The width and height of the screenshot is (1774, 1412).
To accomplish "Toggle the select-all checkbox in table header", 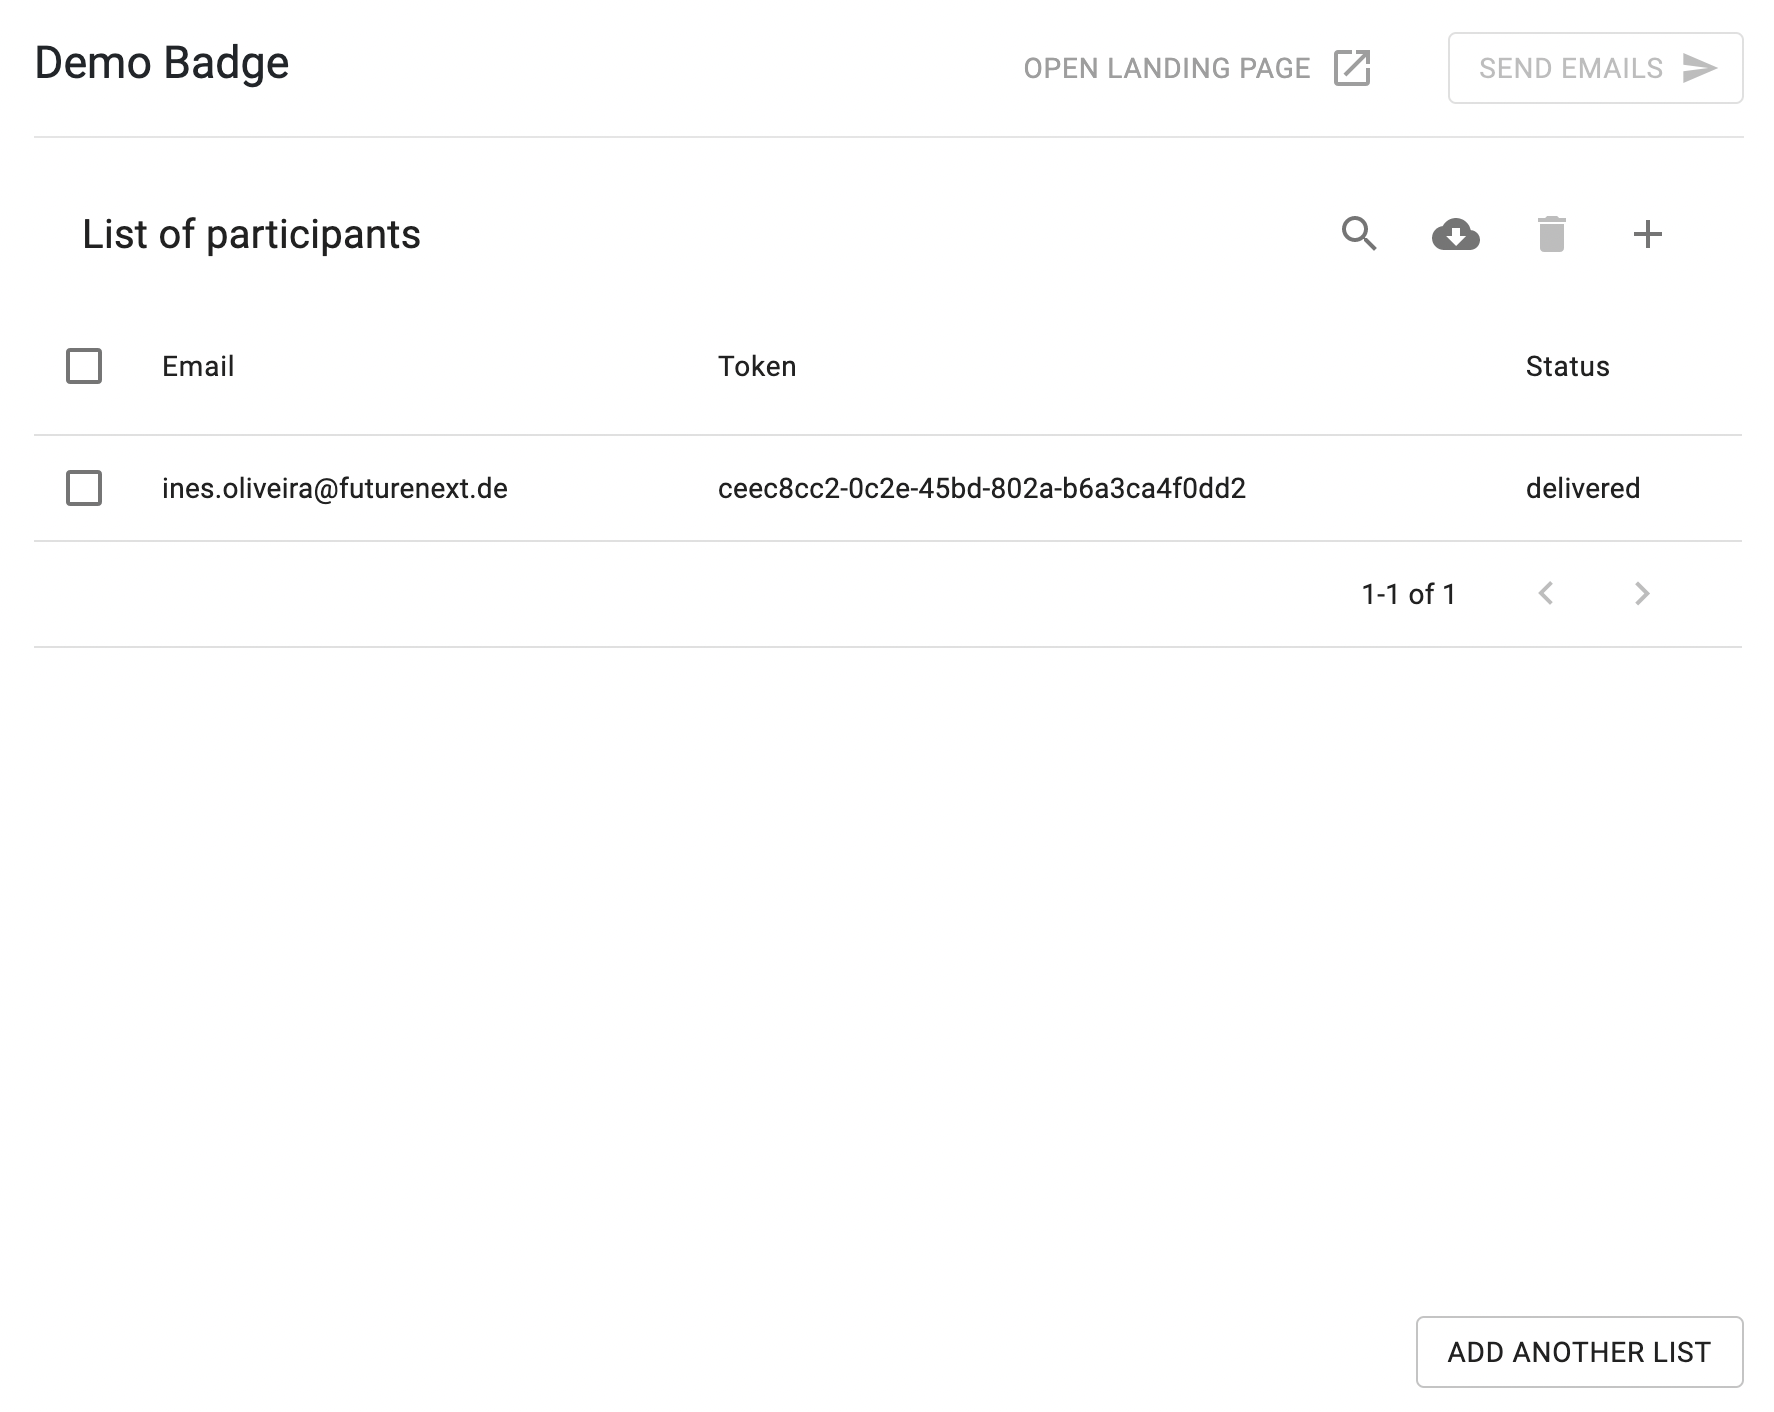I will coord(84,366).
